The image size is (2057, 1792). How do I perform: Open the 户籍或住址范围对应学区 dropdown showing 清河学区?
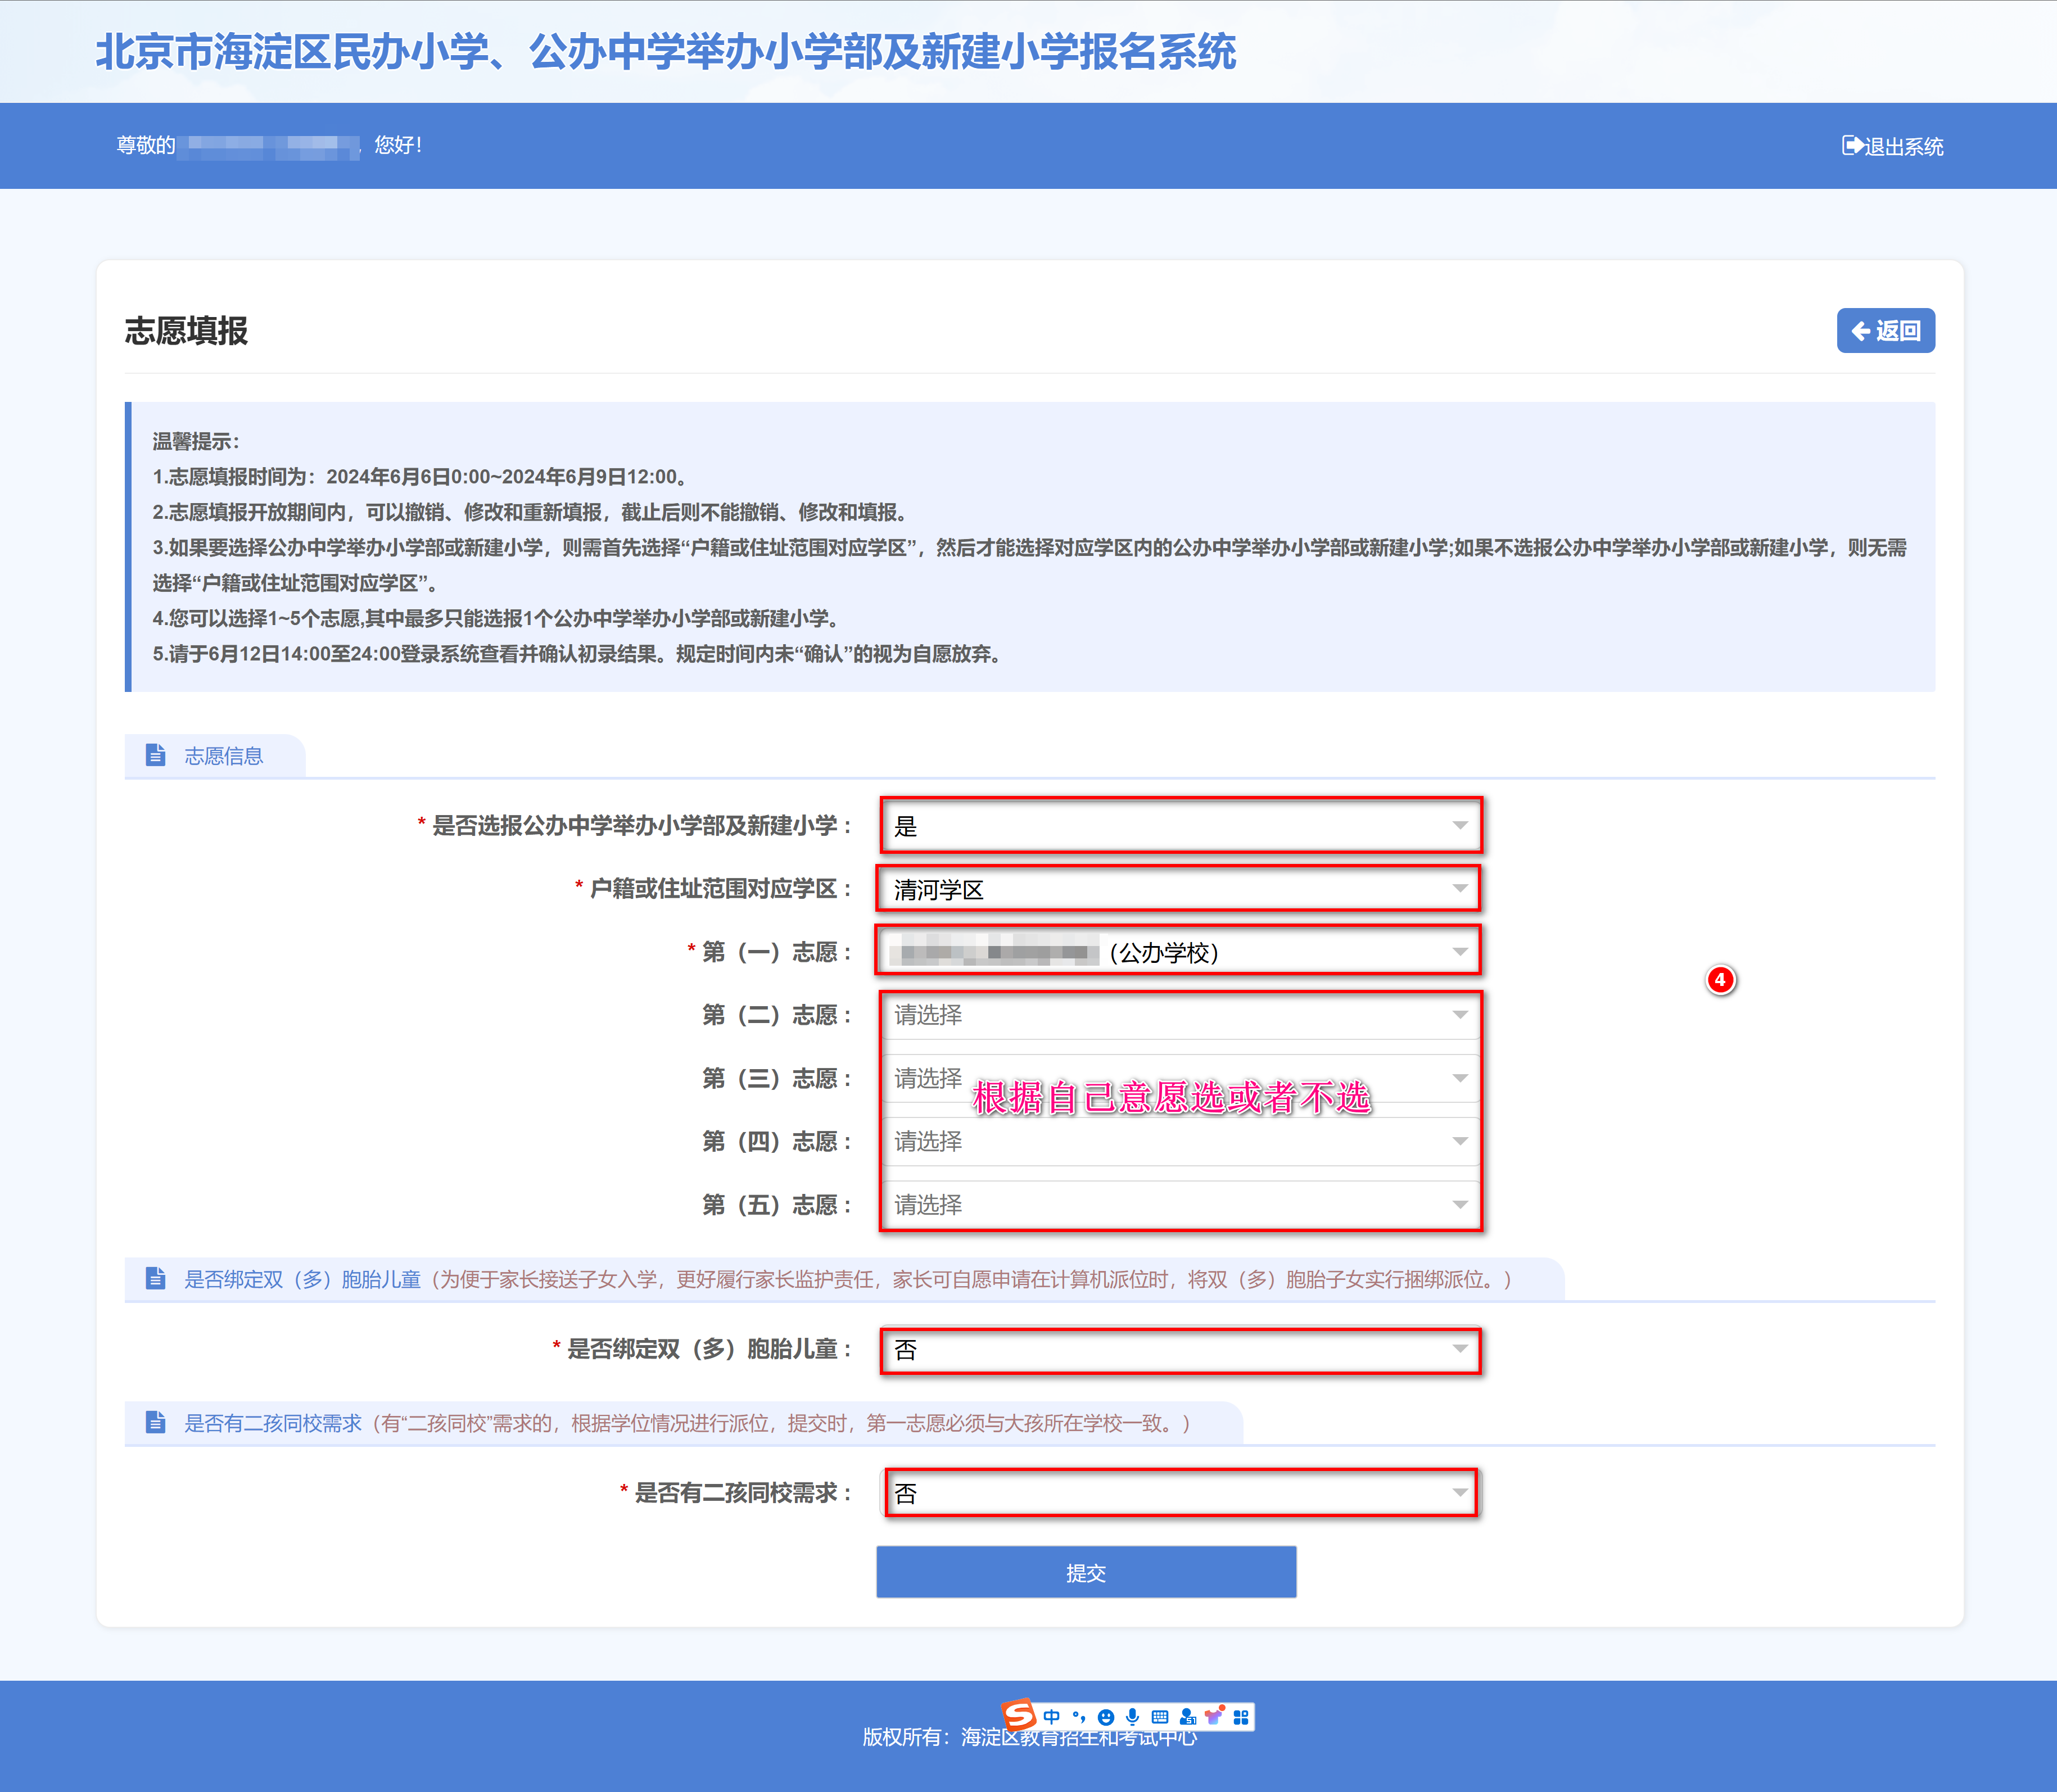[1180, 888]
